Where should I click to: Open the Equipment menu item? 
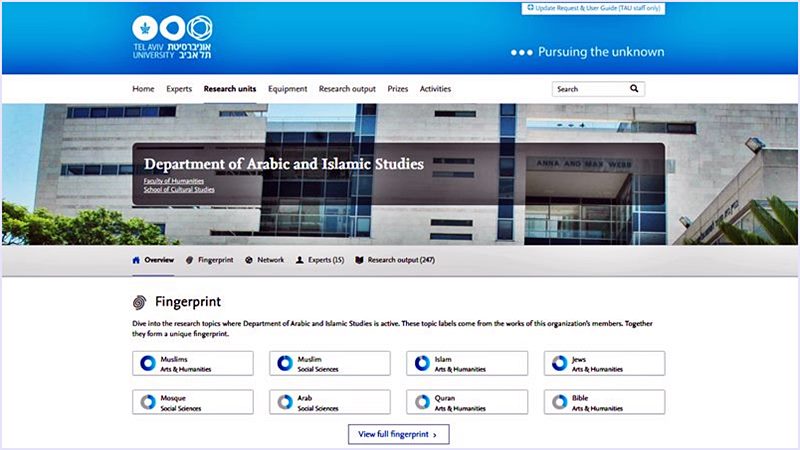click(x=287, y=89)
